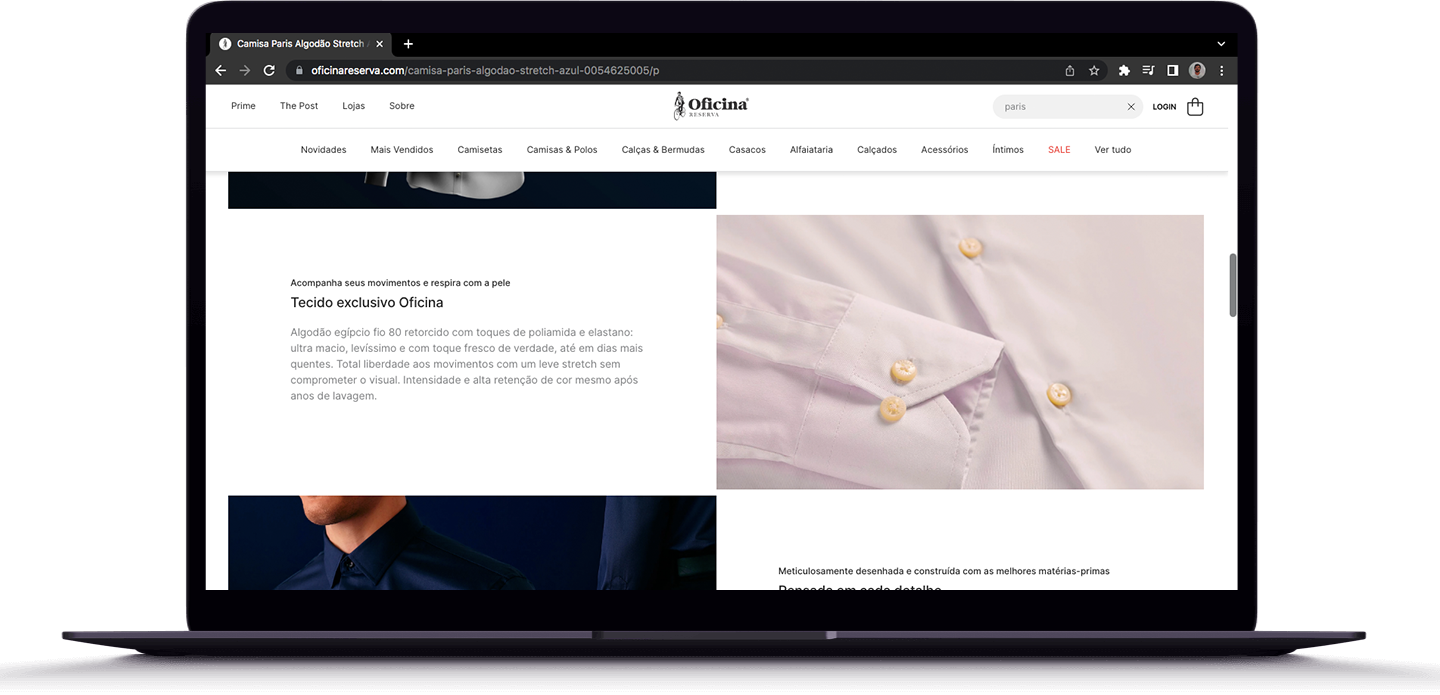
Task: Open the Prime link
Action: click(243, 106)
